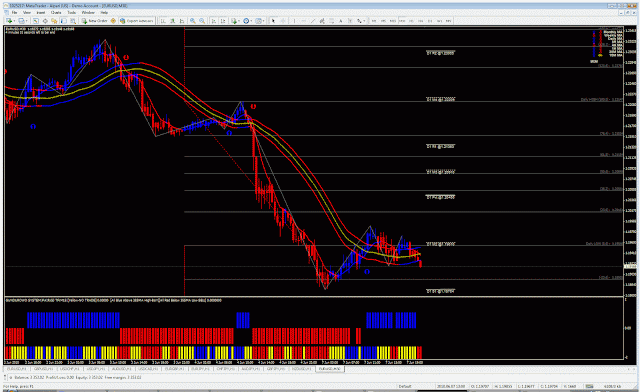Open the Tools menu
Viewport: 640px width, 392px height.
click(71, 13)
